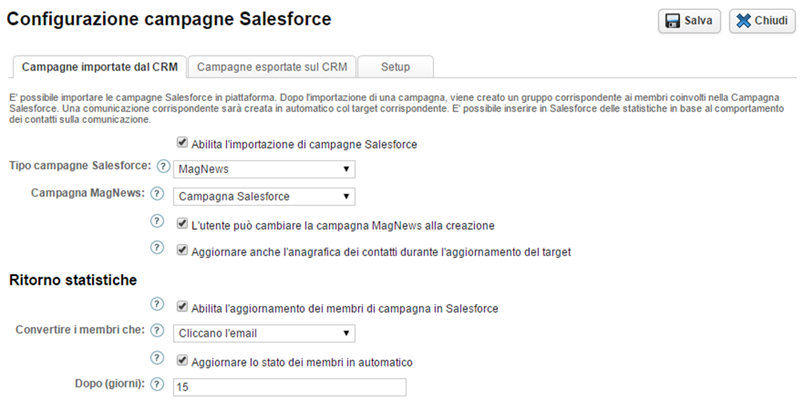Open help for Abilita l'aggiornamento dei membri

158,304
